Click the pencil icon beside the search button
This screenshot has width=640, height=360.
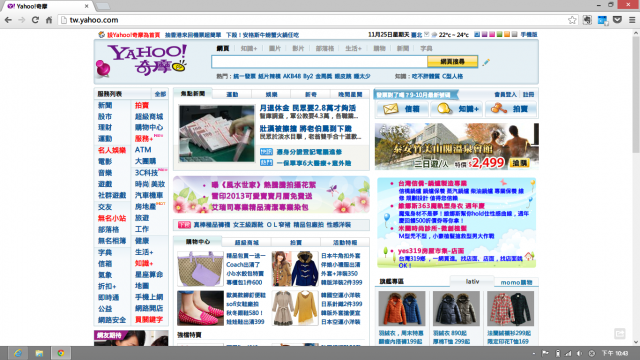486,62
